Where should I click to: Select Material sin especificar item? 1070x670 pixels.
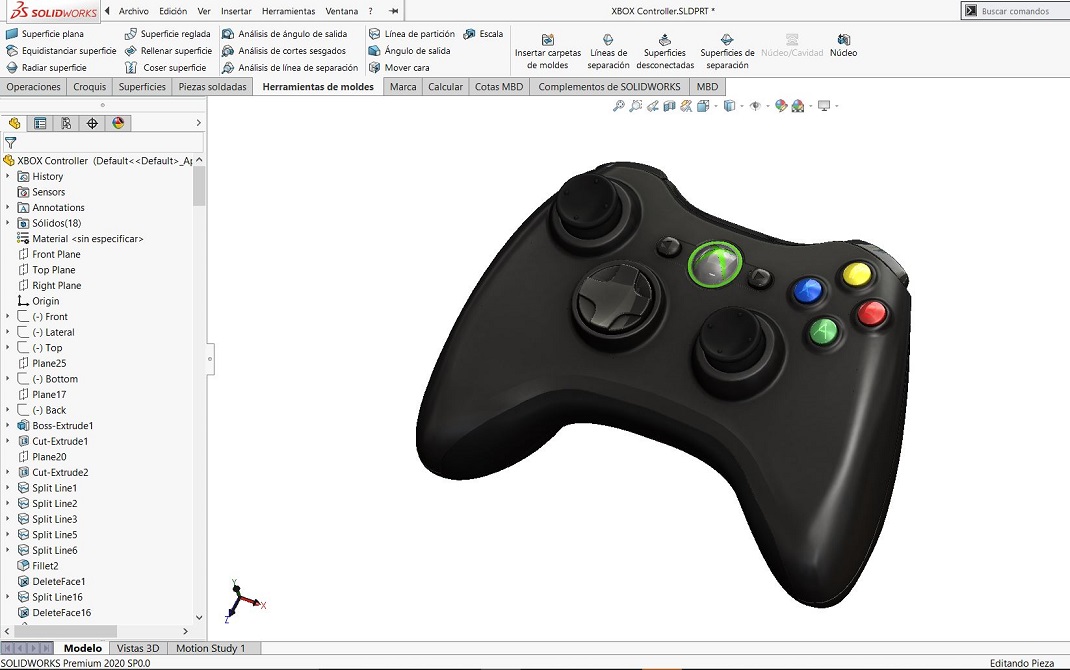tap(81, 239)
